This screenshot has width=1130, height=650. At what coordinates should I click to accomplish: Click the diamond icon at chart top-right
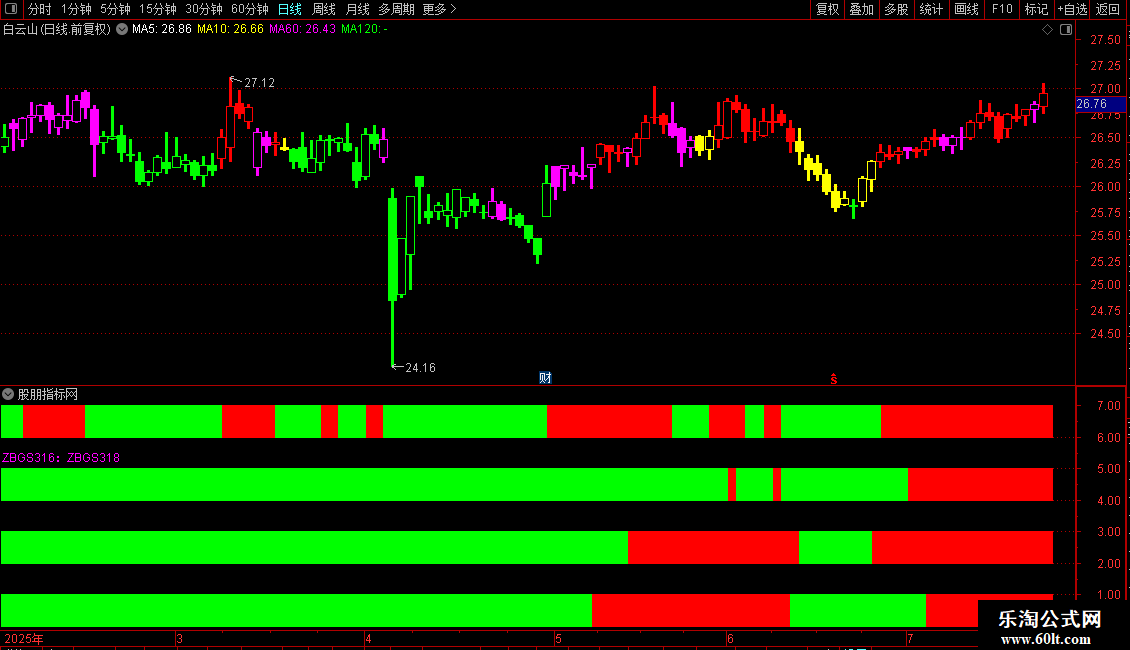(1047, 30)
